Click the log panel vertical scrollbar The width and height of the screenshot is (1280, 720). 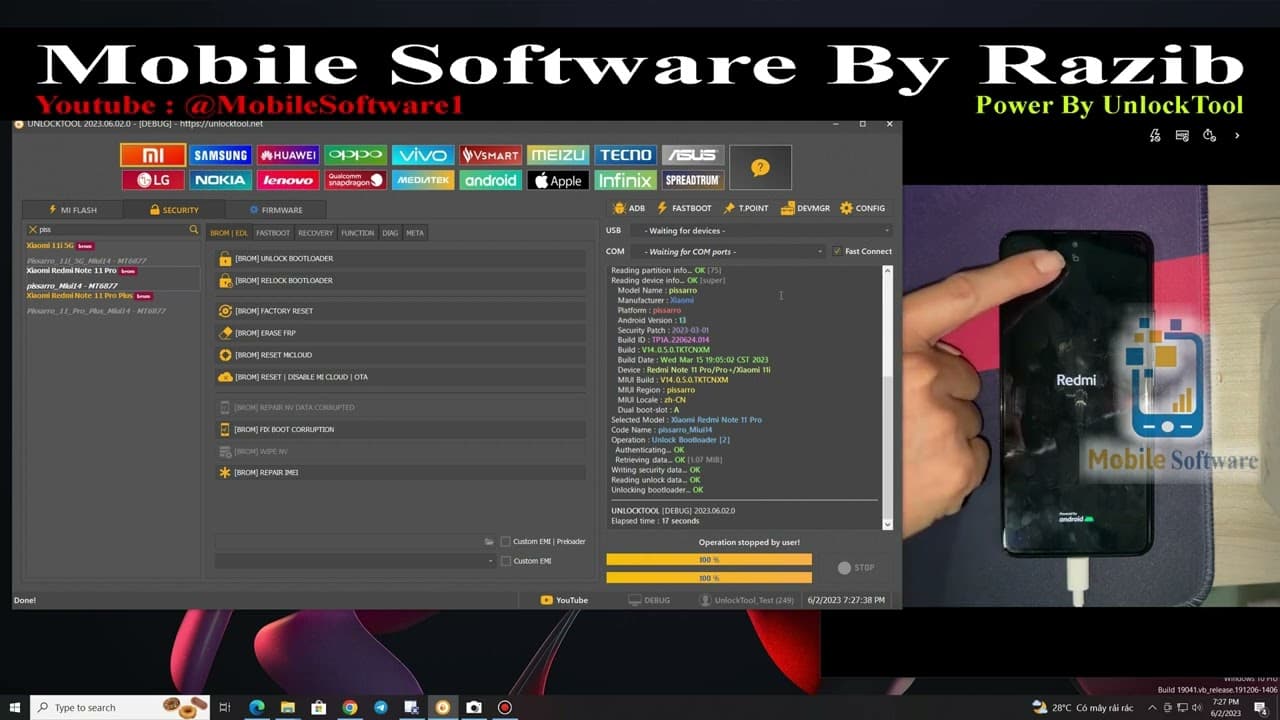[887, 398]
